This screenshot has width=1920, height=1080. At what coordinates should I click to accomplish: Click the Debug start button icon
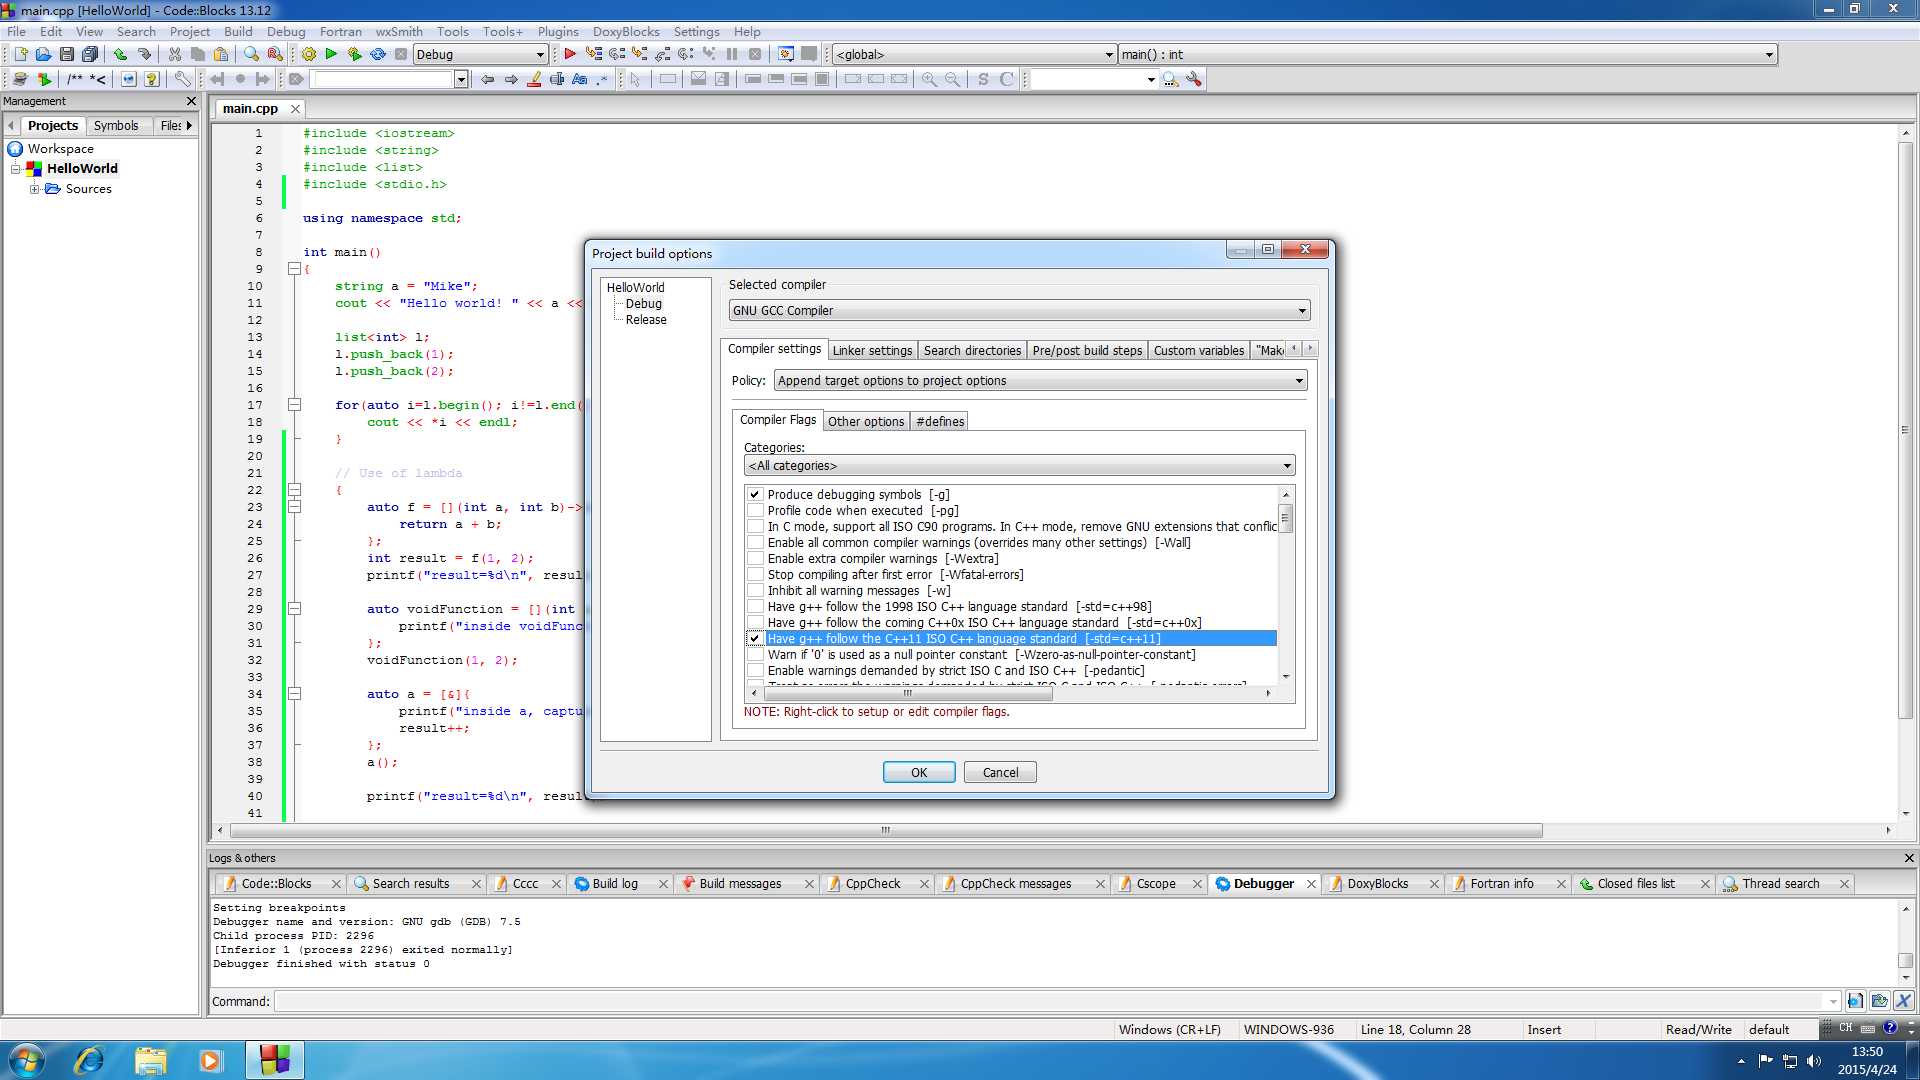coord(567,54)
